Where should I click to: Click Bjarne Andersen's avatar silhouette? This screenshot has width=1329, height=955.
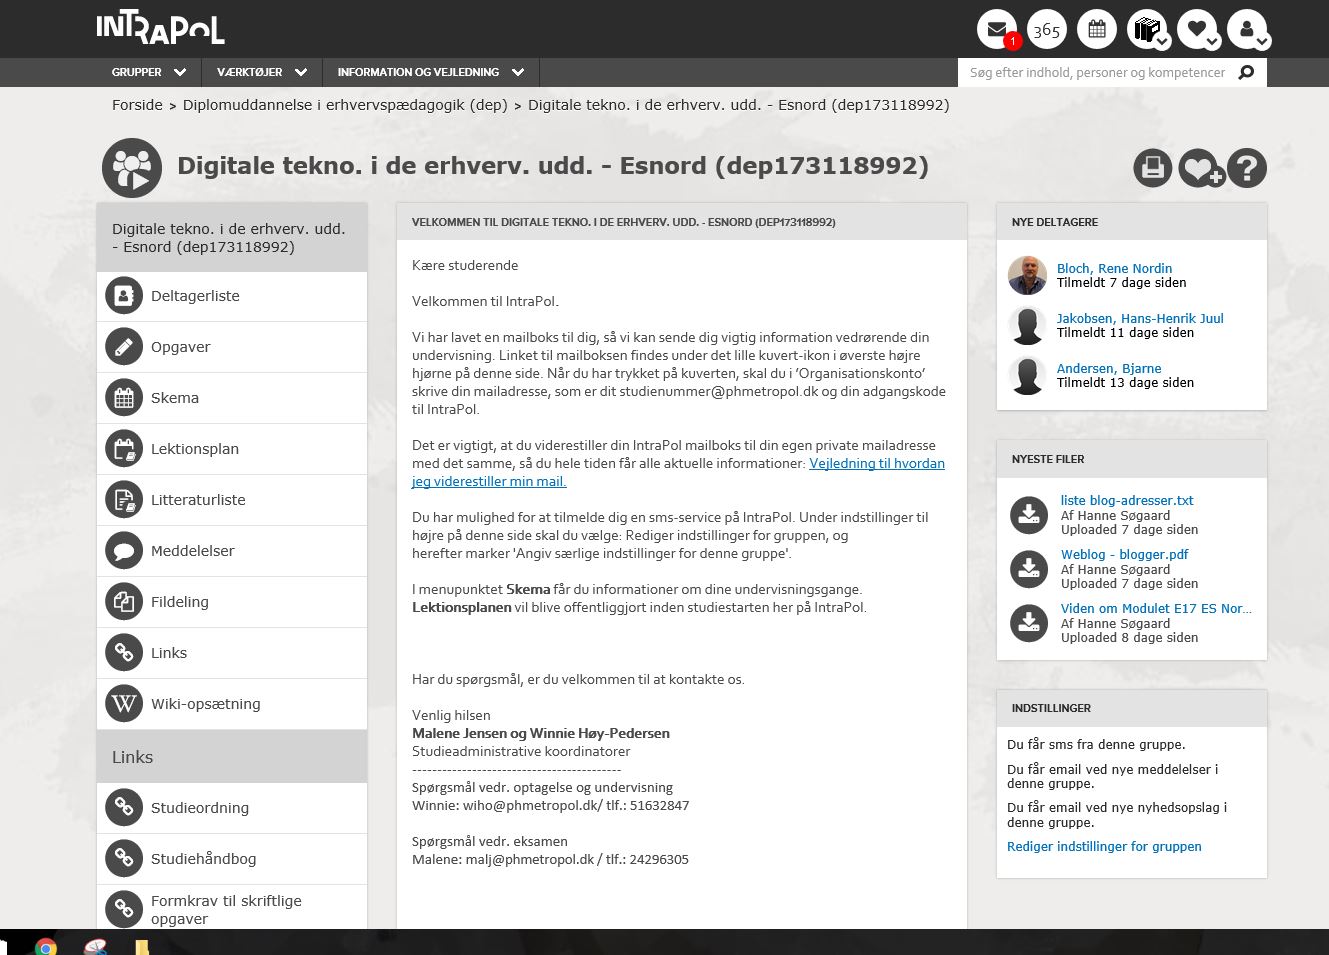pyautogui.click(x=1027, y=375)
